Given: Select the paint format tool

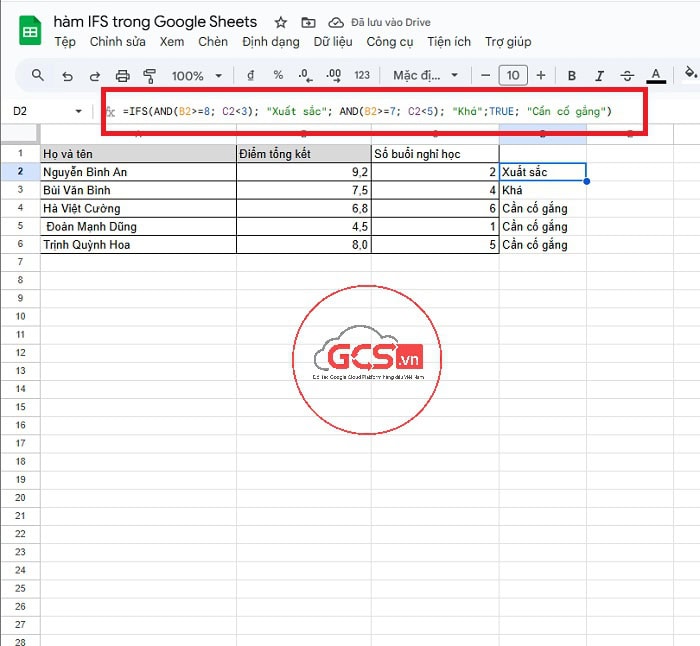Looking at the screenshot, I should coord(150,75).
